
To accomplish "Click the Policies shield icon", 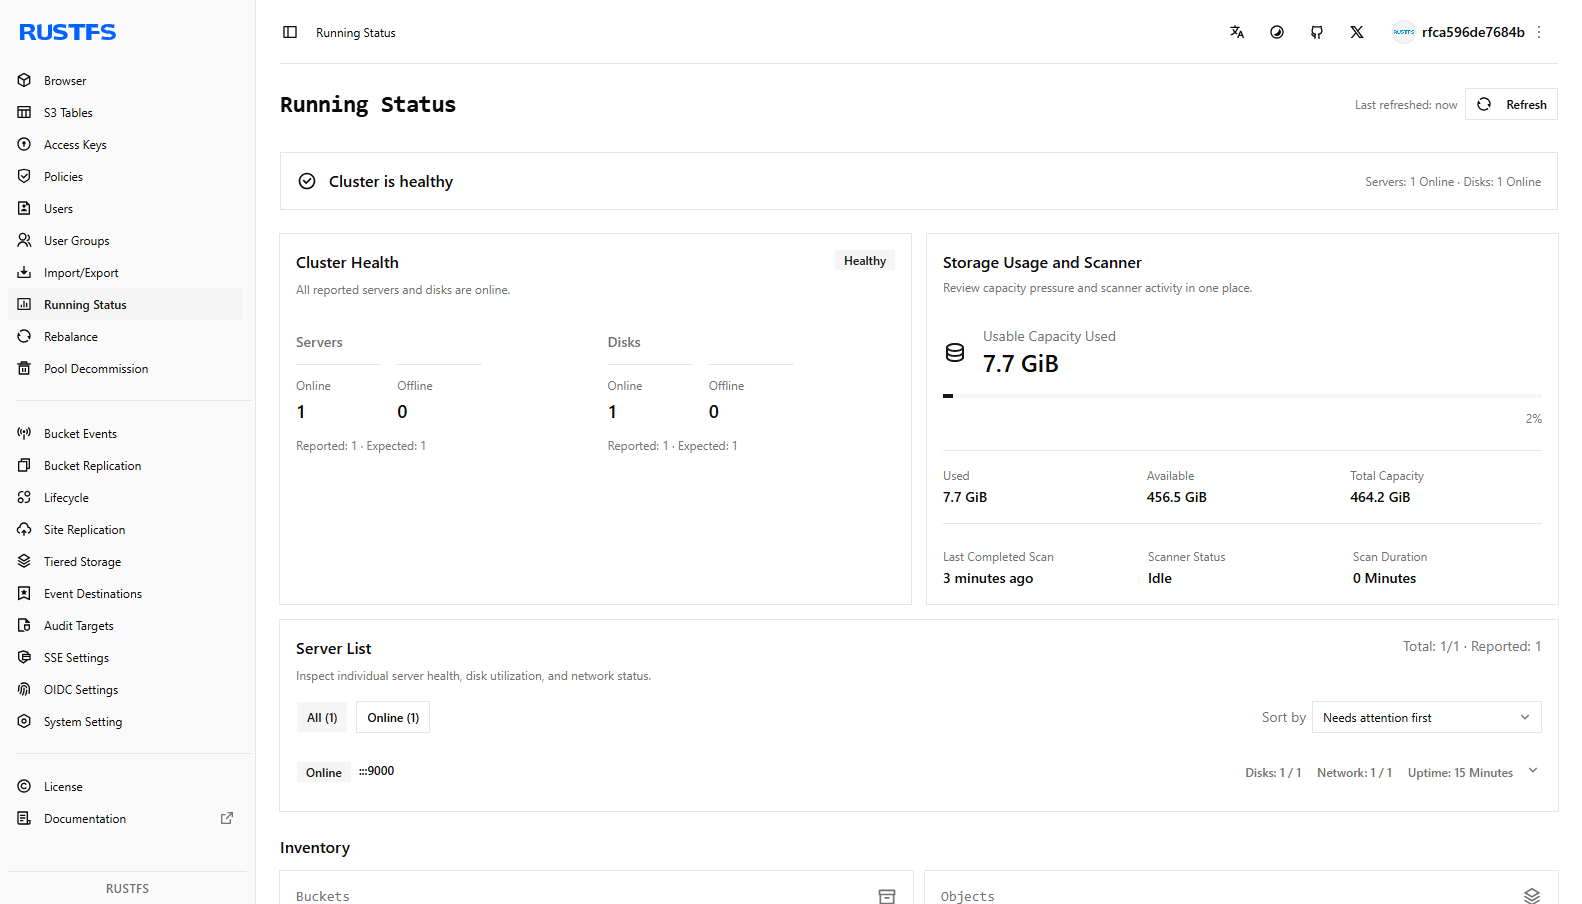I will (x=24, y=176).
